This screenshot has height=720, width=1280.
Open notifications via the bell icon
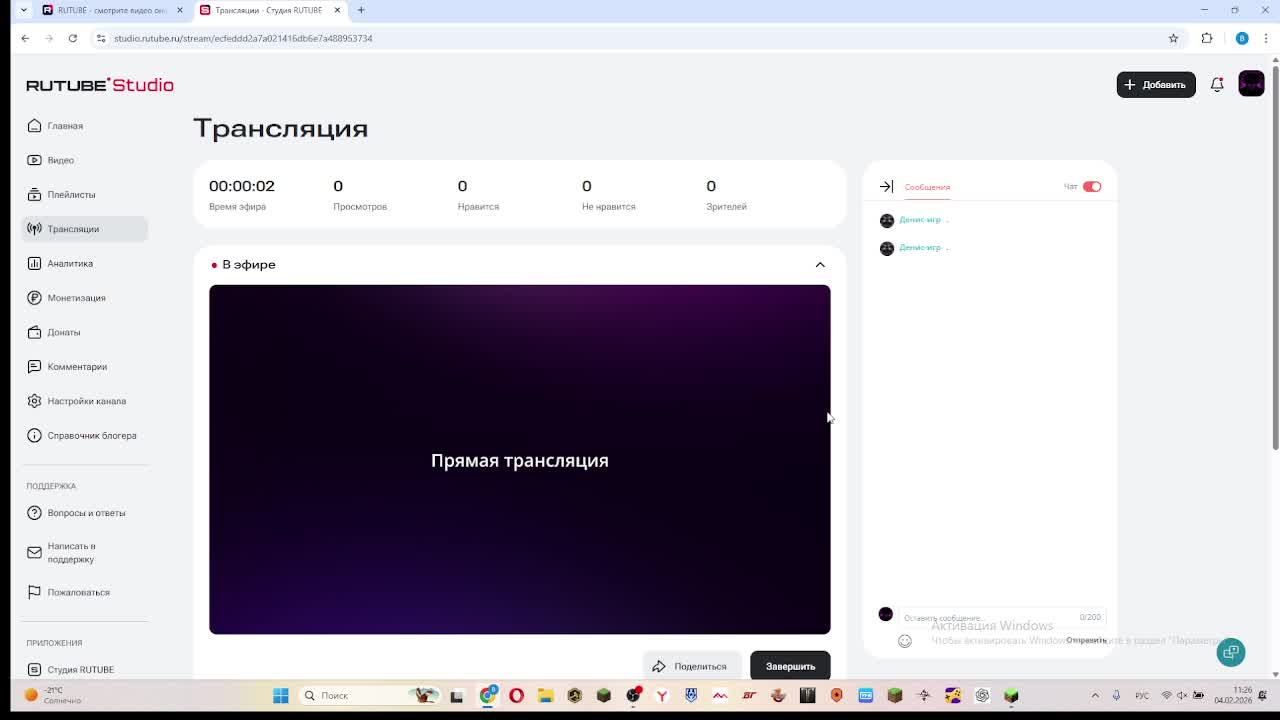(x=1217, y=85)
